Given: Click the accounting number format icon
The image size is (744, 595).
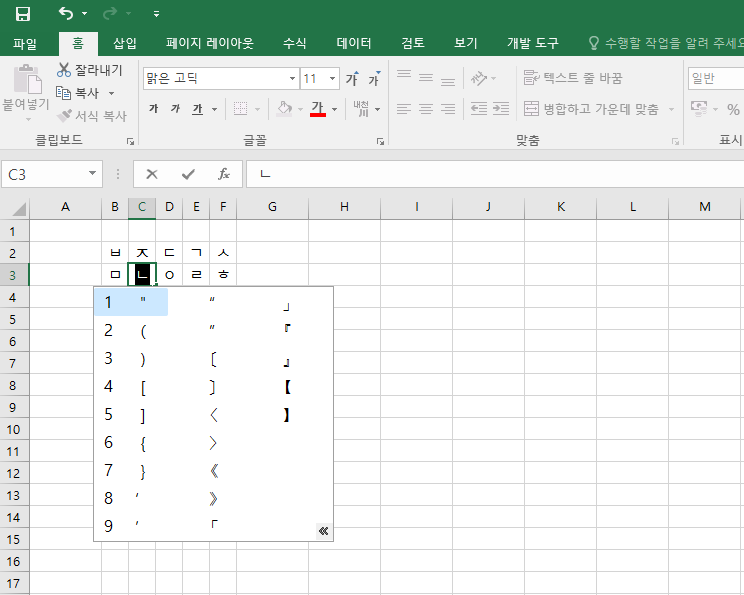Looking at the screenshot, I should [x=699, y=109].
